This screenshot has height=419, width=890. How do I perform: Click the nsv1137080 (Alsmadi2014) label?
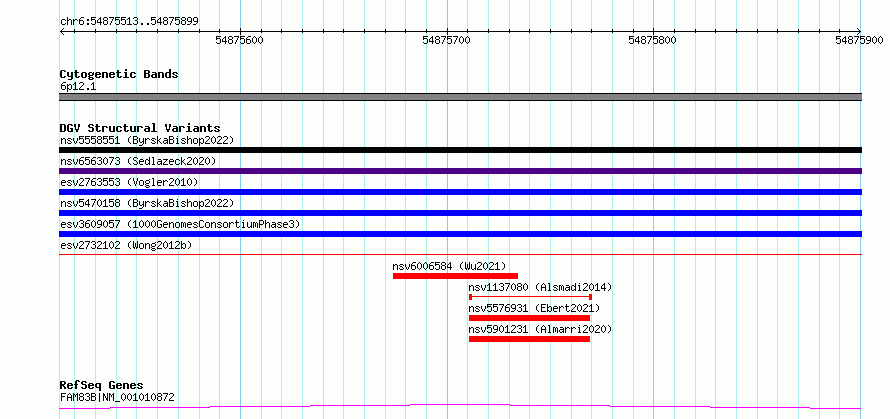pyautogui.click(x=540, y=287)
